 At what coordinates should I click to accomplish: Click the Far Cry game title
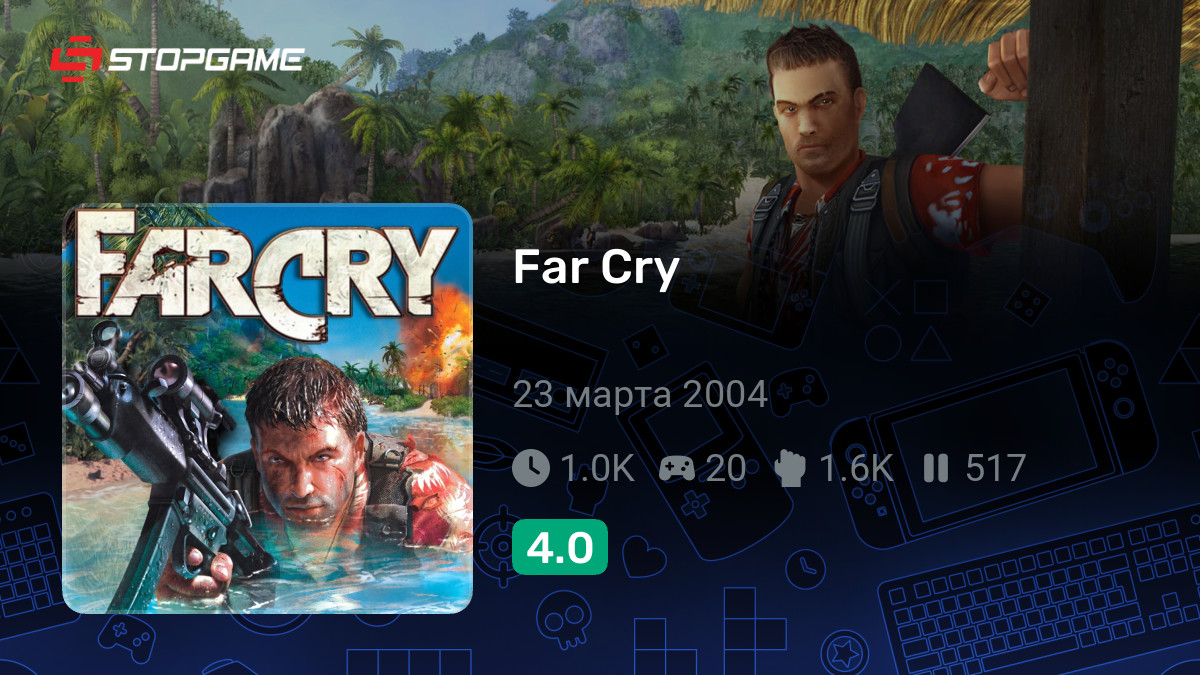click(597, 269)
